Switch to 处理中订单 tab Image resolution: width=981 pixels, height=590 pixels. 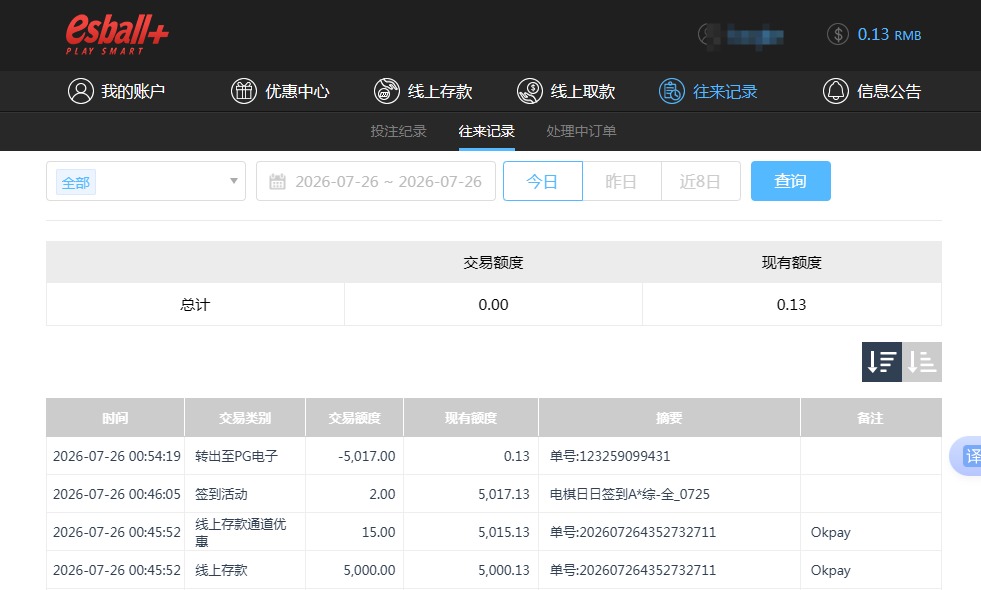coord(581,131)
